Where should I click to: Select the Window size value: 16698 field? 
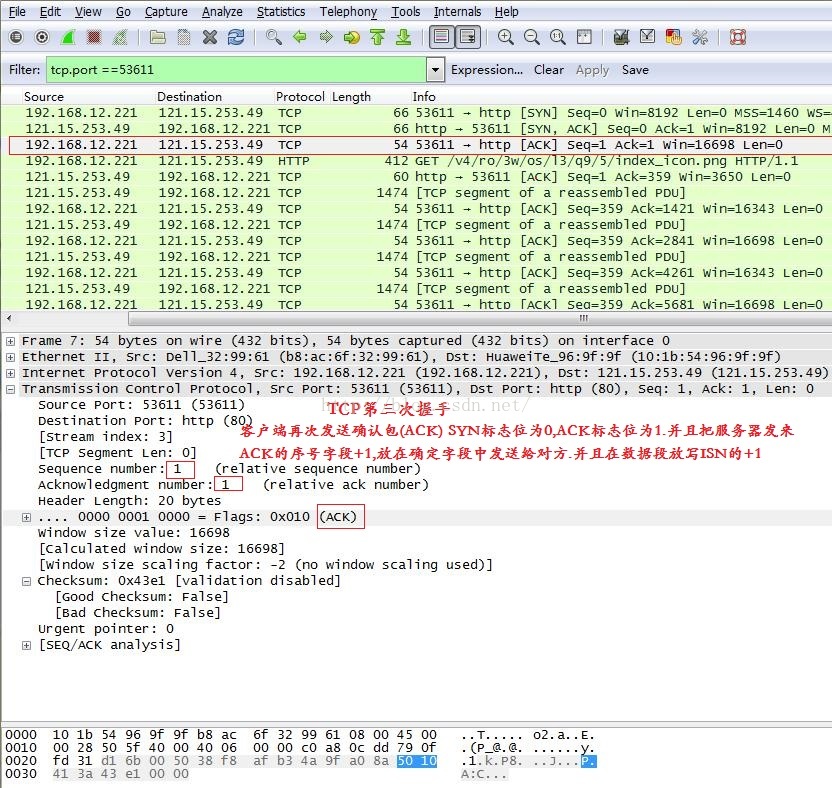(x=134, y=533)
